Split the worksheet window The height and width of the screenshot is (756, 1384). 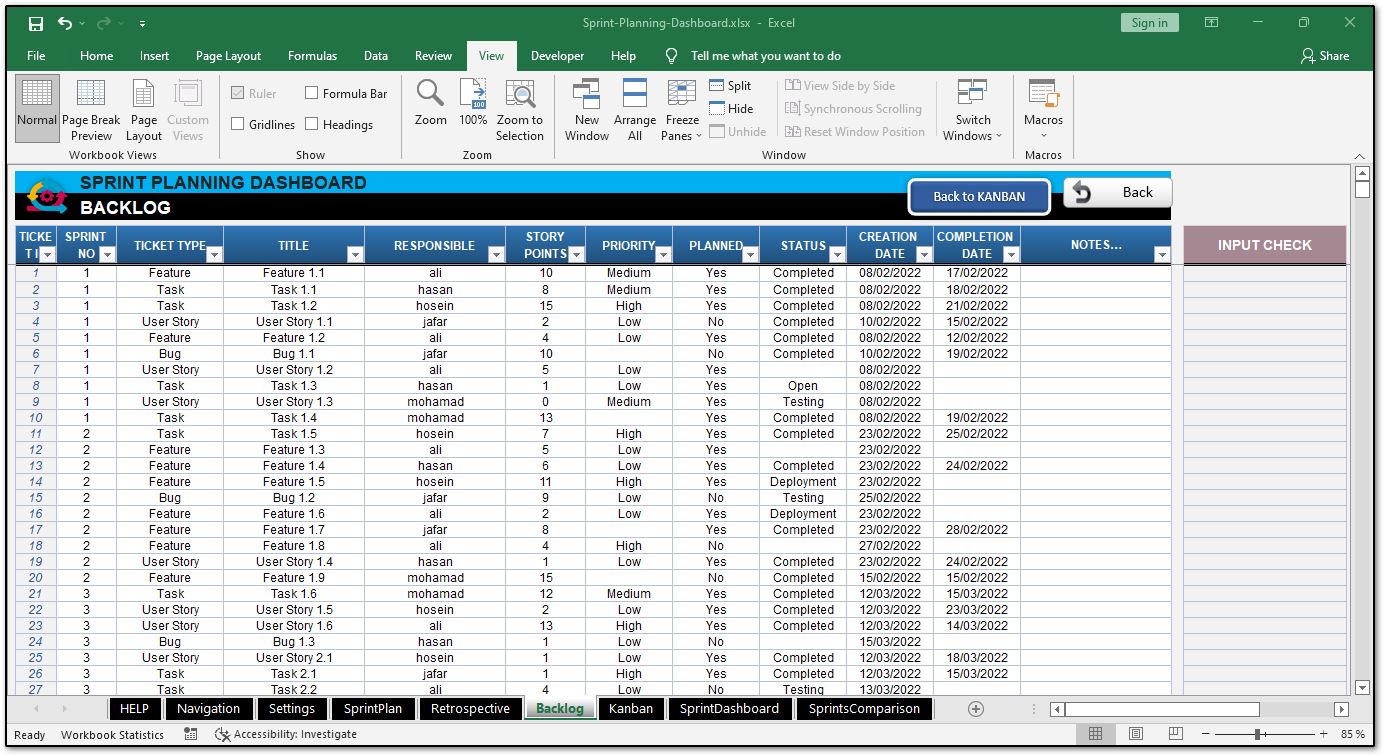[730, 86]
